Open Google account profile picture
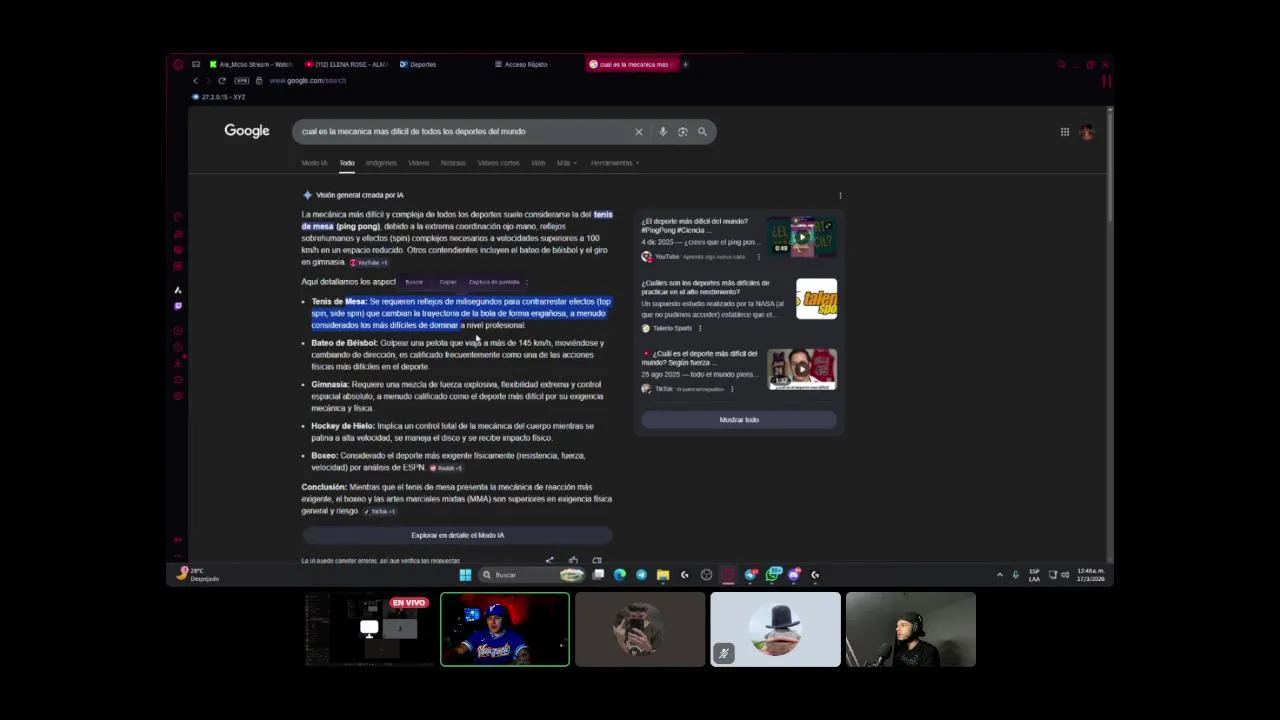The image size is (1280, 720). 1087,131
